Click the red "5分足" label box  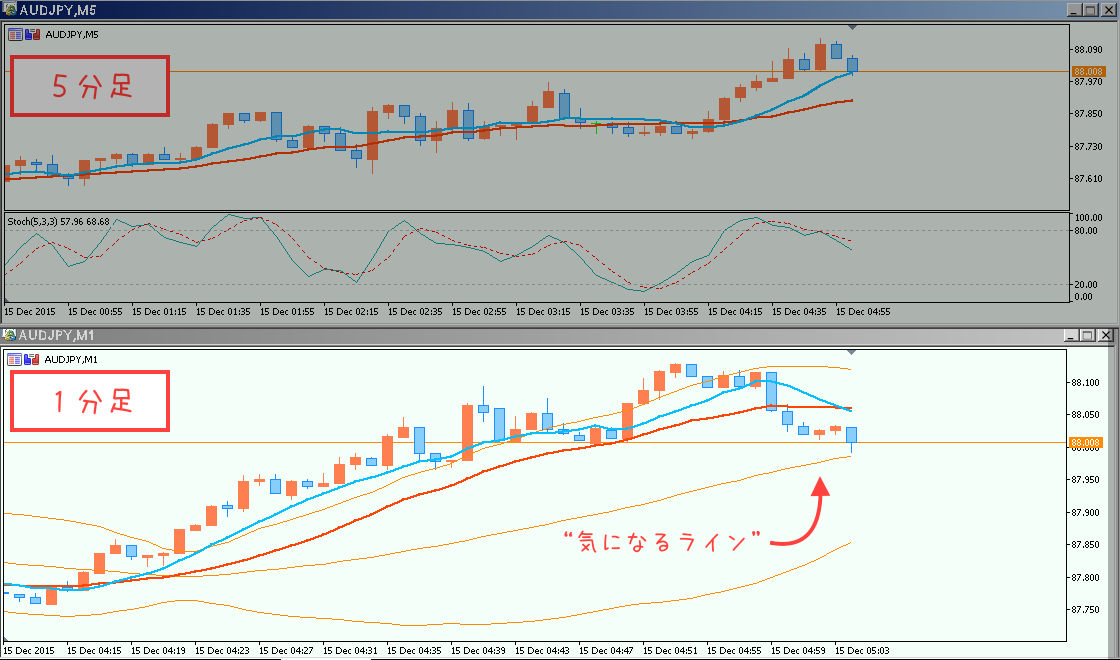(90, 87)
